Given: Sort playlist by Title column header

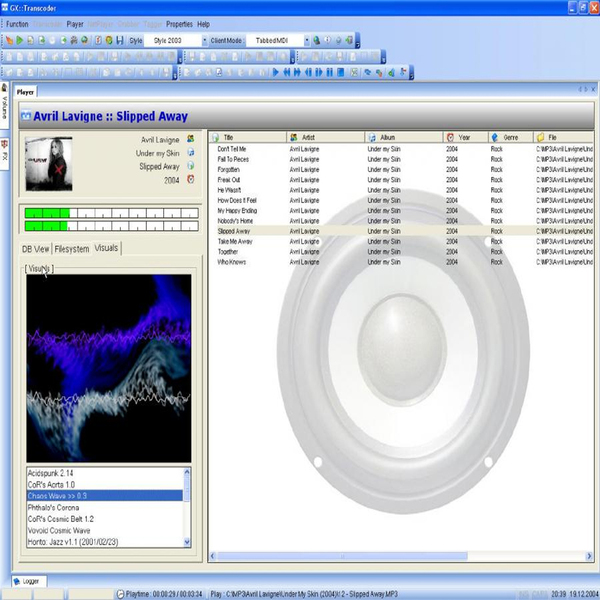Looking at the screenshot, I should click(248, 137).
